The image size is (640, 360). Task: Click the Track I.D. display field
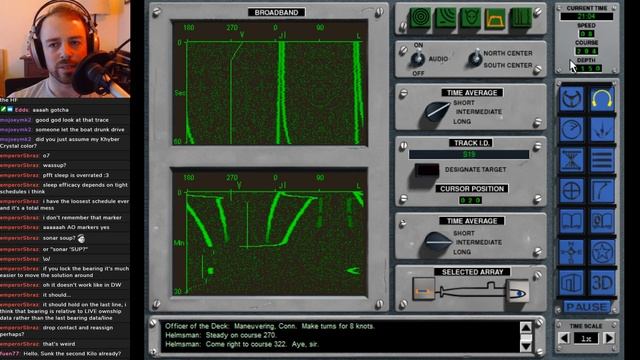coord(469,154)
